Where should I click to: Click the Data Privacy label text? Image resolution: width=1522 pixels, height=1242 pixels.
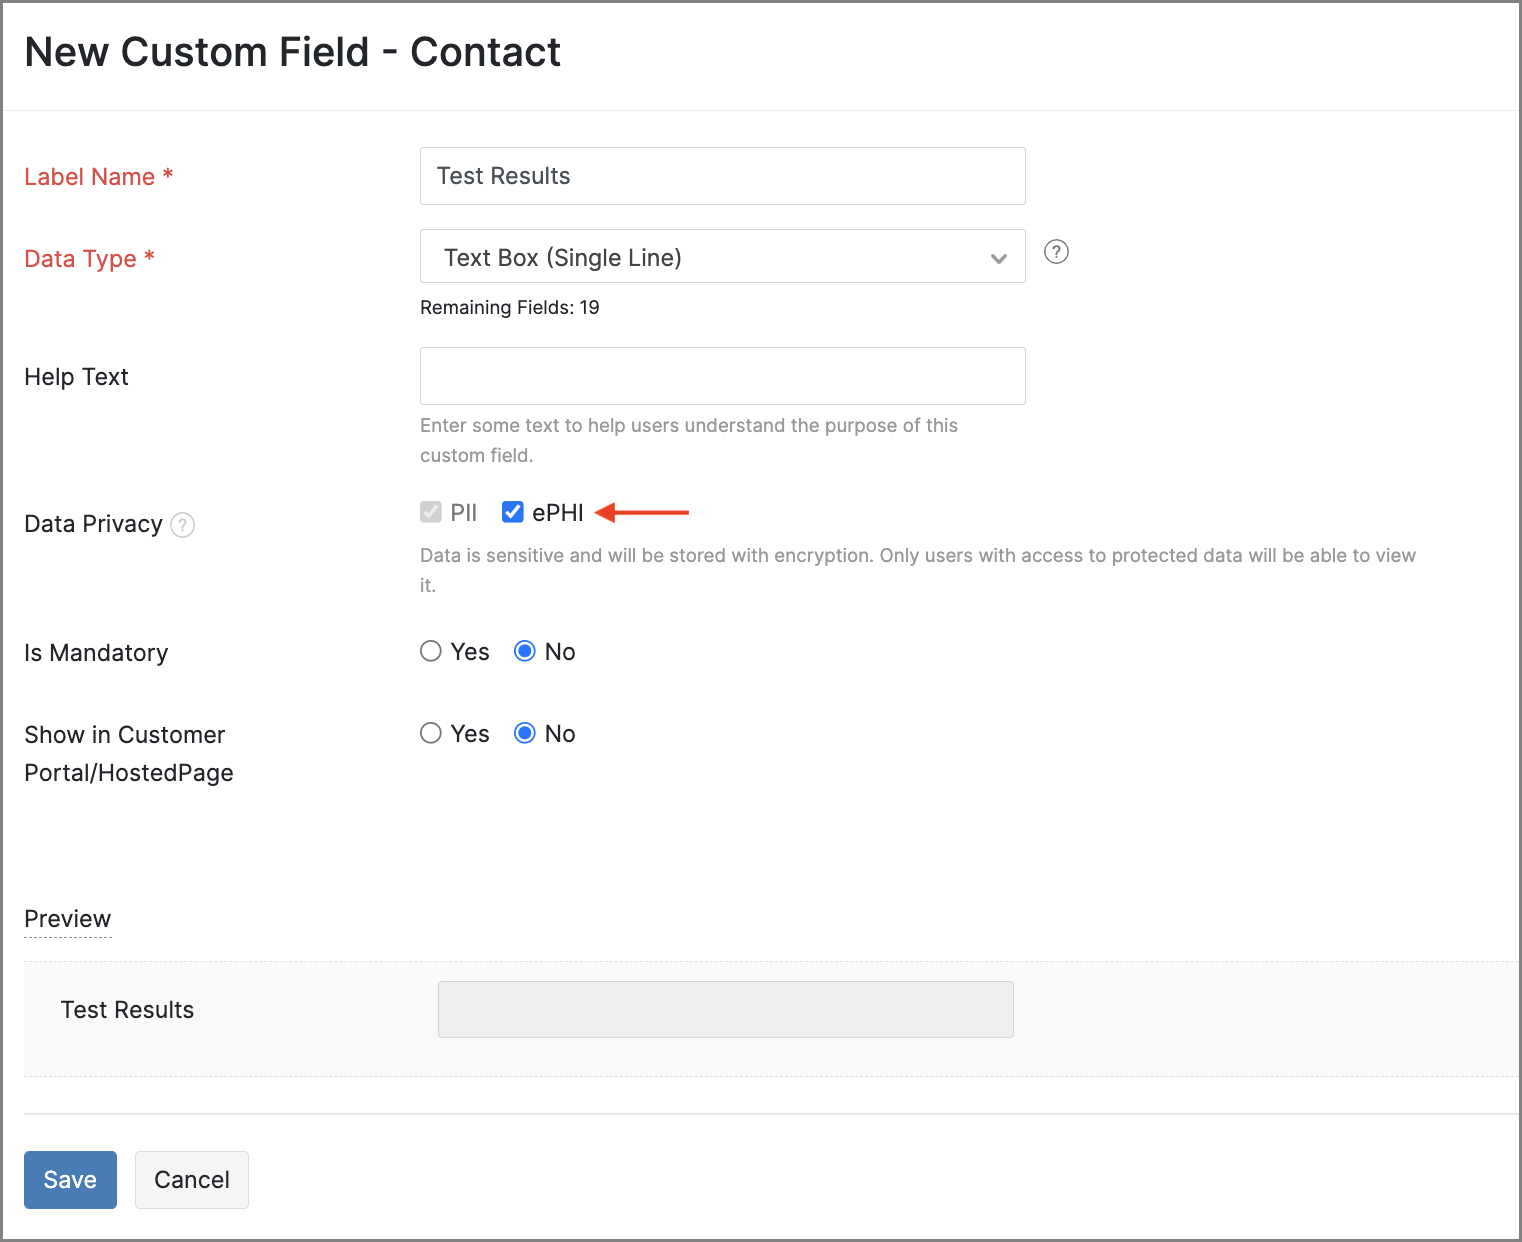tap(93, 524)
